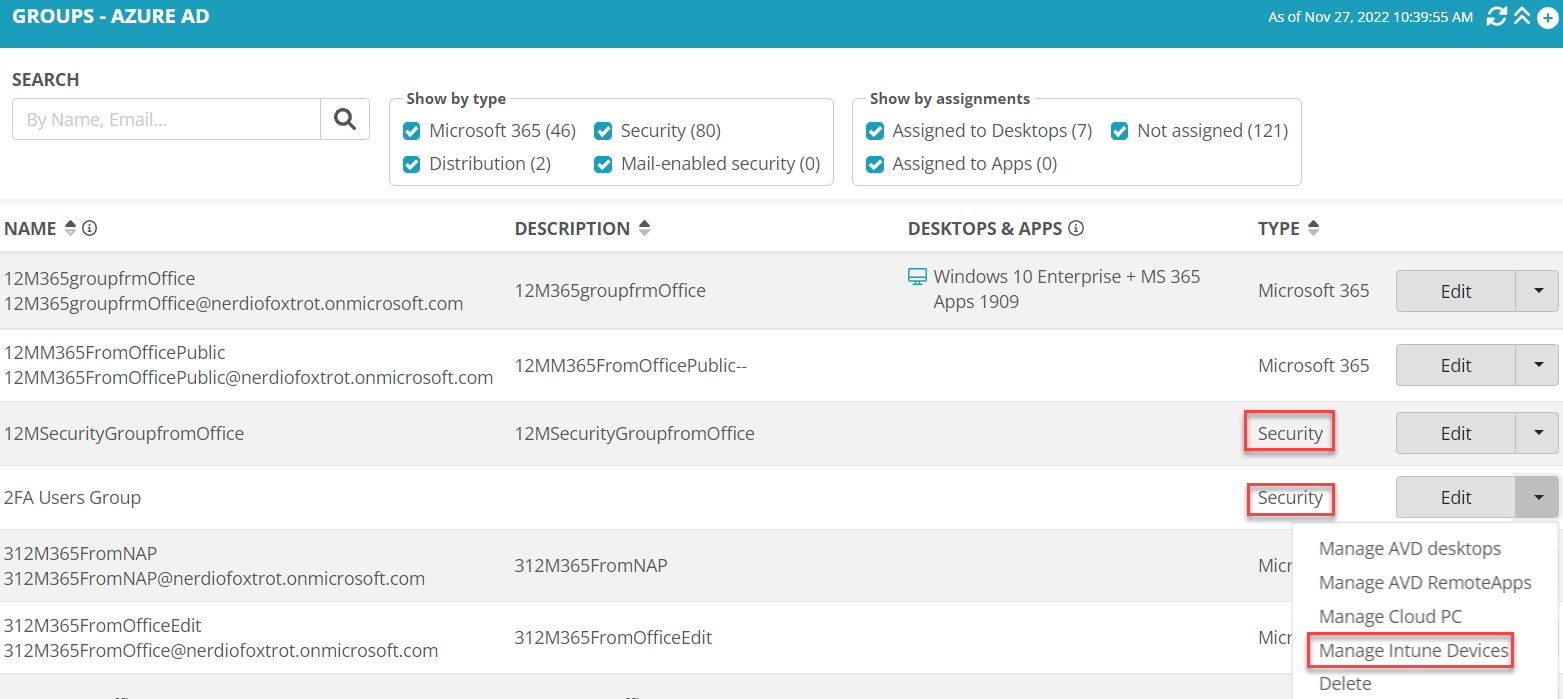
Task: Toggle the Microsoft 365 (46) checkbox
Action: click(411, 131)
